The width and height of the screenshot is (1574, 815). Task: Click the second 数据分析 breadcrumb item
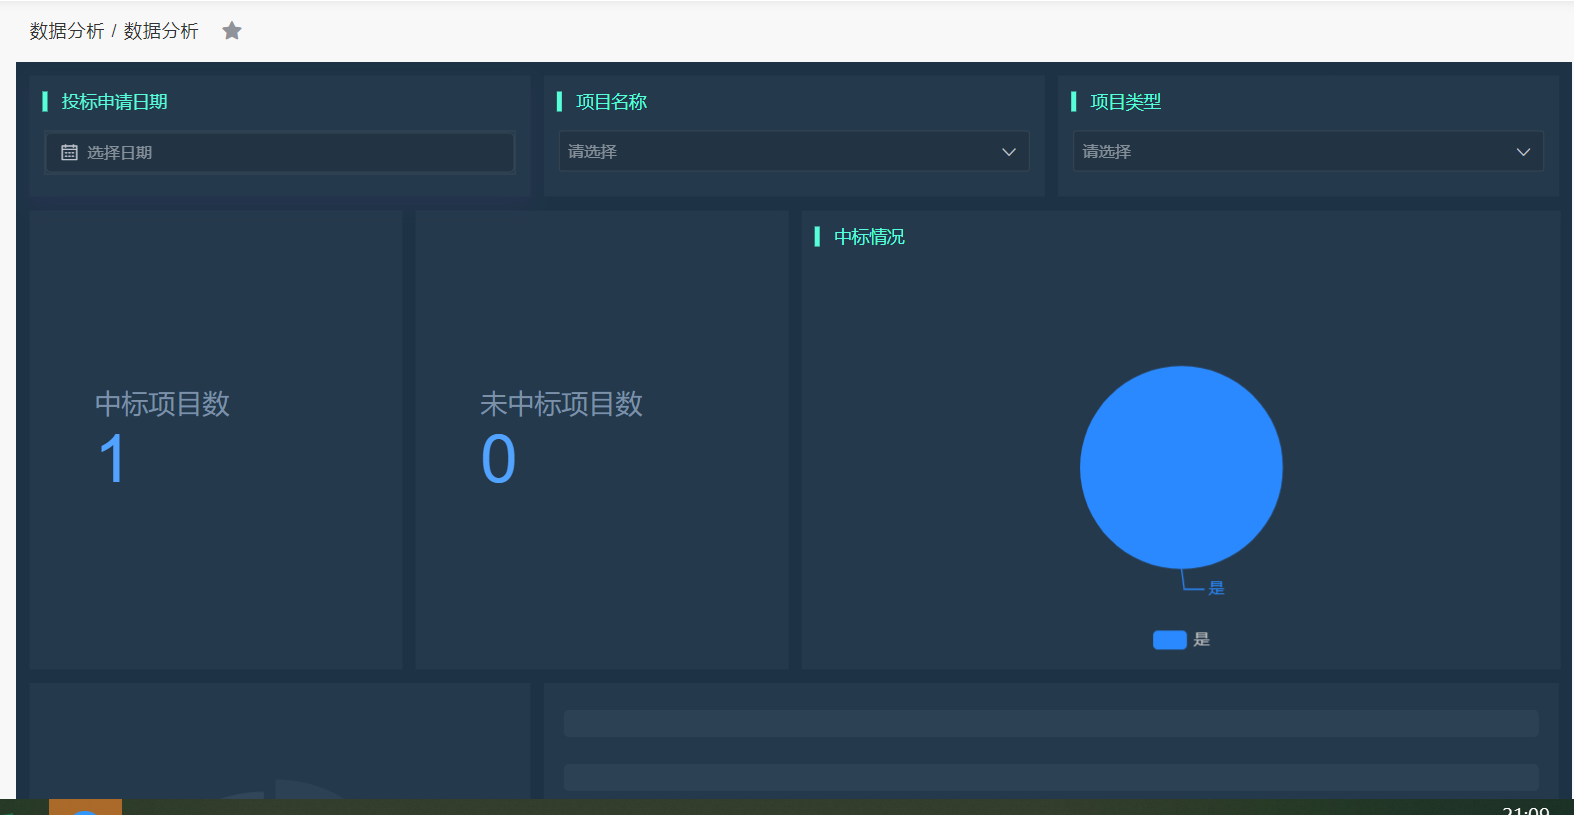point(161,31)
